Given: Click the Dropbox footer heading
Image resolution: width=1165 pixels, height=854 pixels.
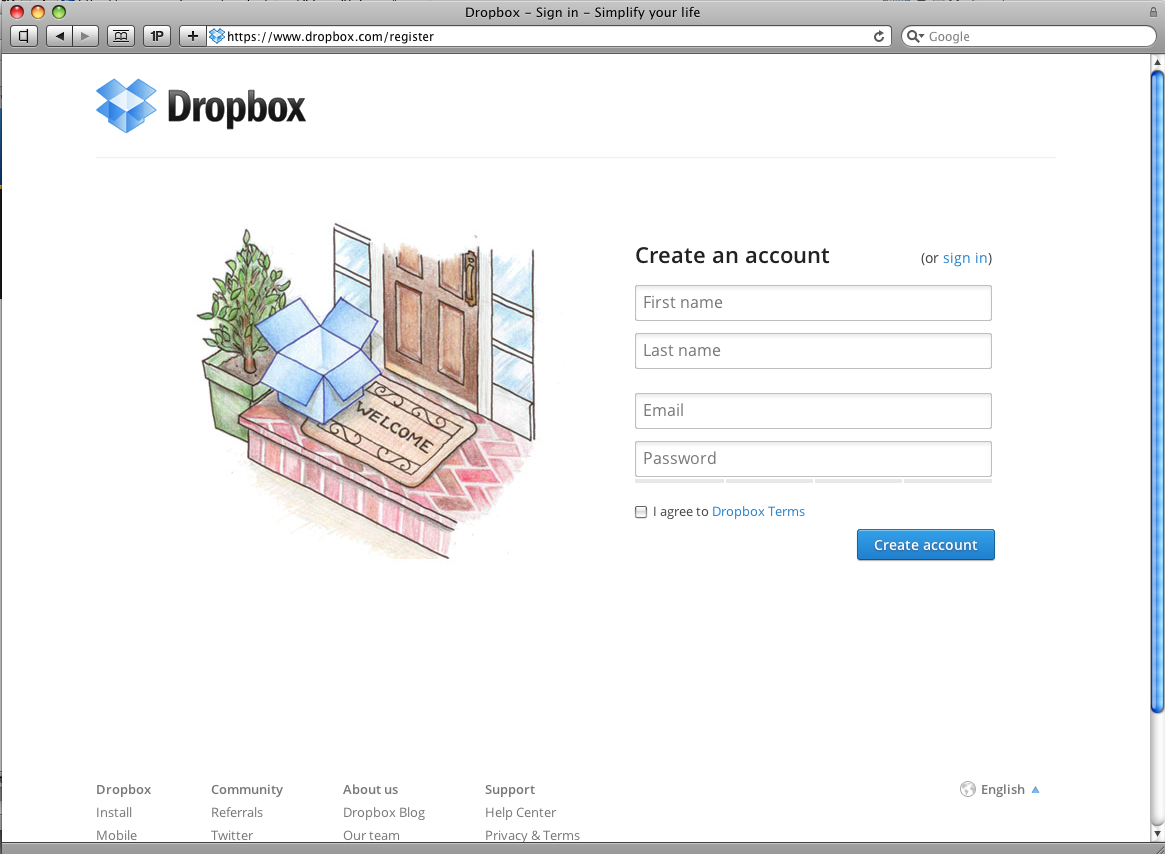Looking at the screenshot, I should (123, 789).
